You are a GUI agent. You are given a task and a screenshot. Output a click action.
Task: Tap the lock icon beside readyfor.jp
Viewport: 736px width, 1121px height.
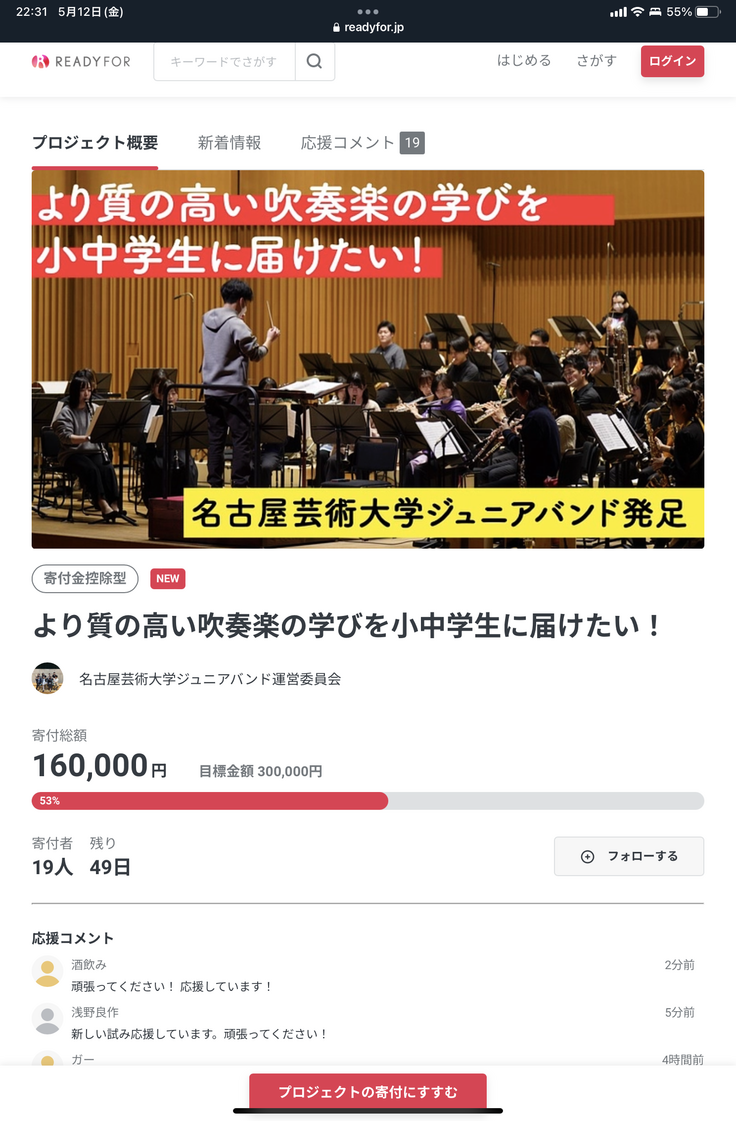click(336, 27)
